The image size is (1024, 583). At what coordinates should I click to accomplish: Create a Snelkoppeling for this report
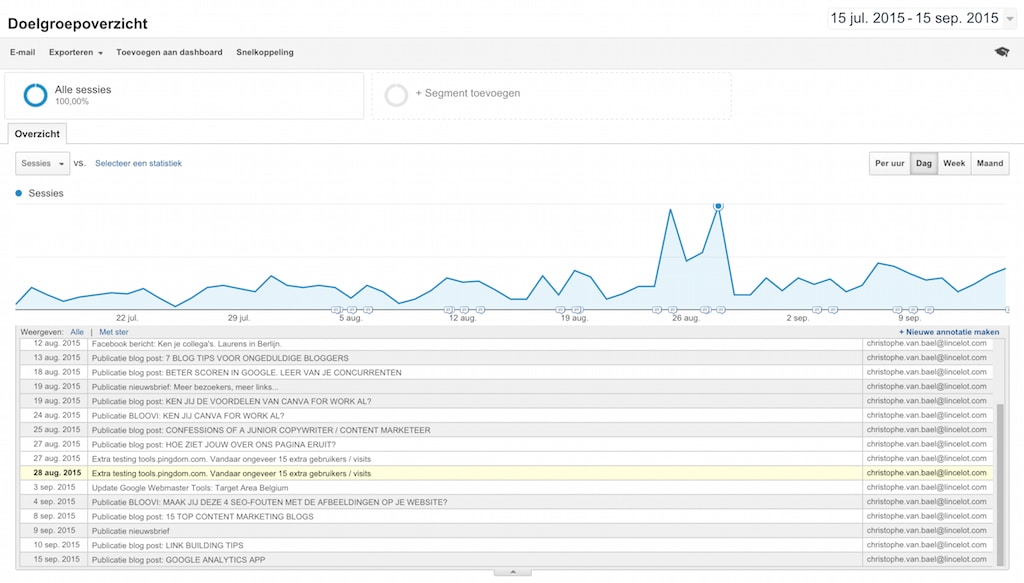(x=264, y=52)
